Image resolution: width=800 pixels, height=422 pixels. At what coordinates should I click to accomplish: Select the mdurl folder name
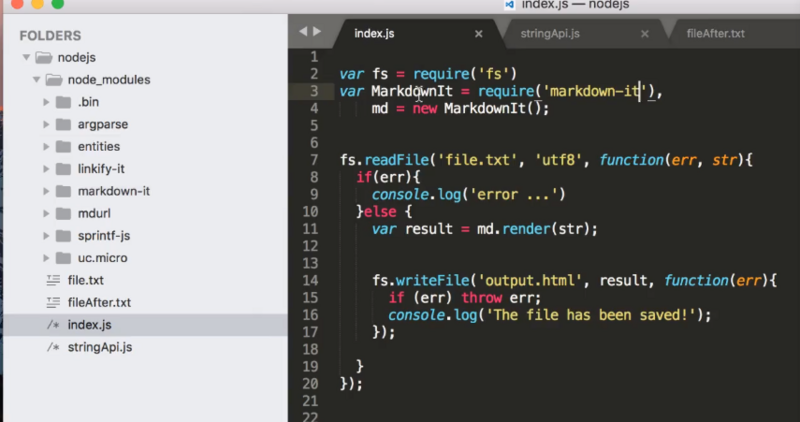[94, 213]
